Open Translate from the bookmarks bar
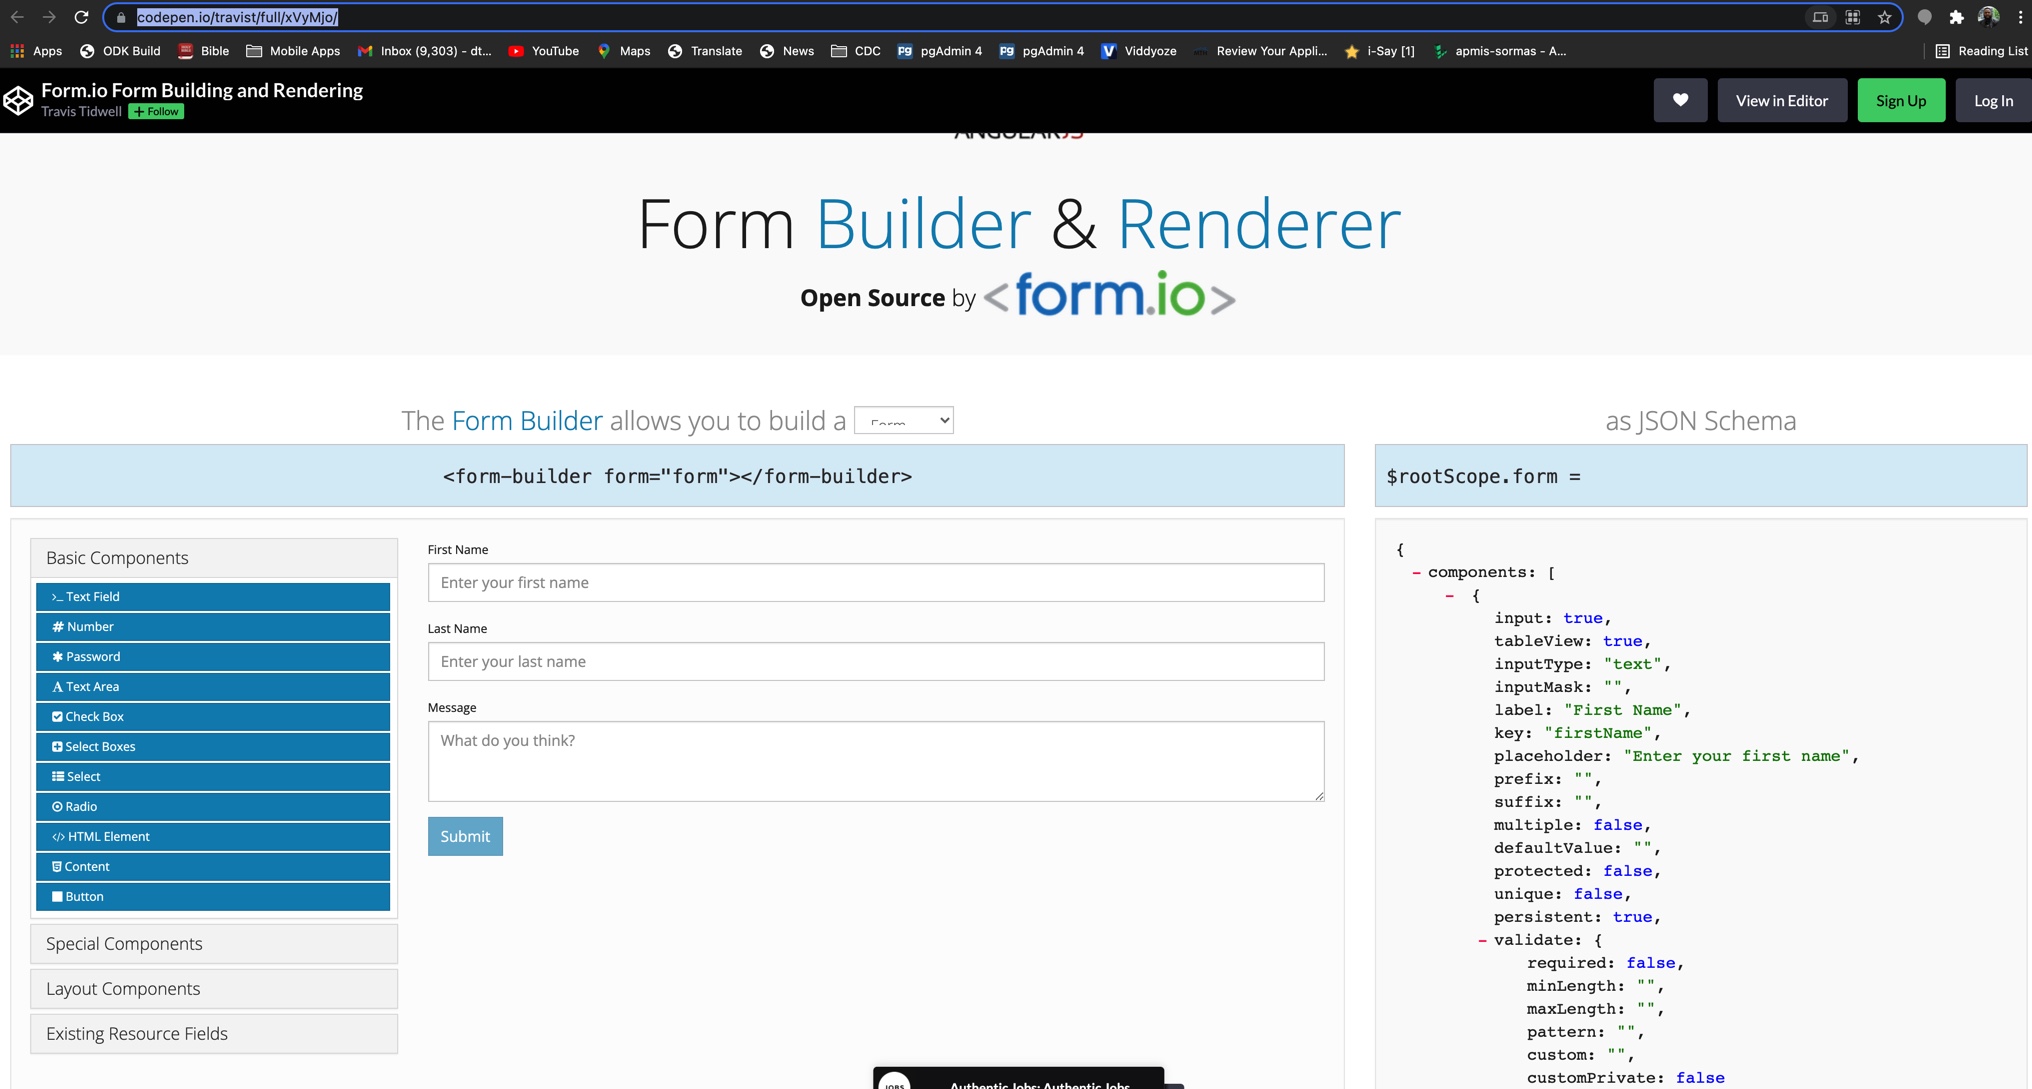This screenshot has height=1089, width=2032. click(705, 51)
